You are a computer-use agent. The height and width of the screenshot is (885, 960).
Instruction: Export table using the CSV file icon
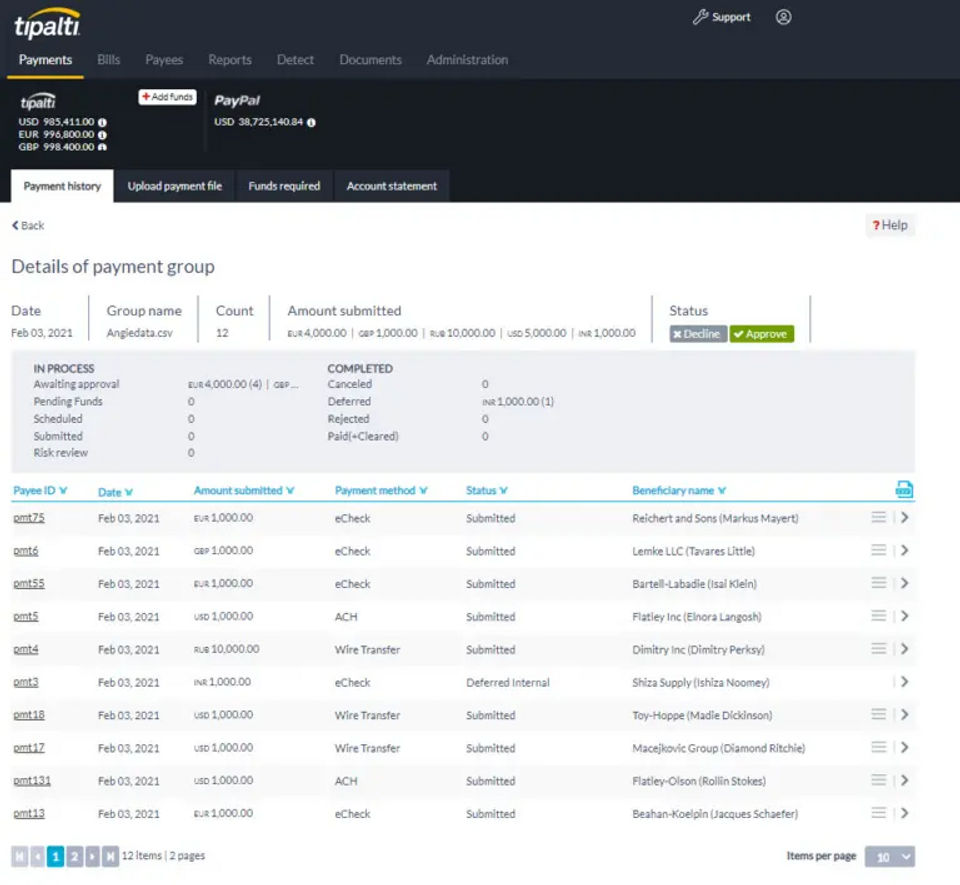tap(904, 490)
